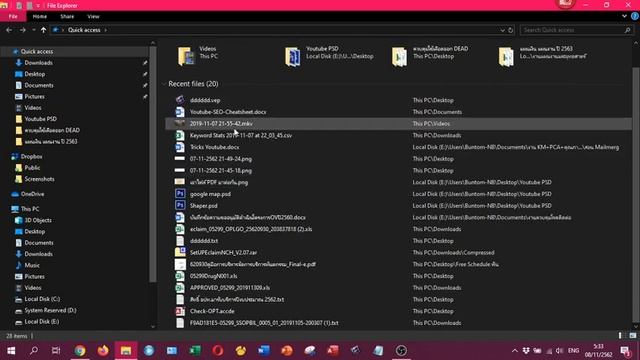Open taskbar Search magnifier
Image resolution: width=640 pixels, height=360 pixels.
click(34, 351)
